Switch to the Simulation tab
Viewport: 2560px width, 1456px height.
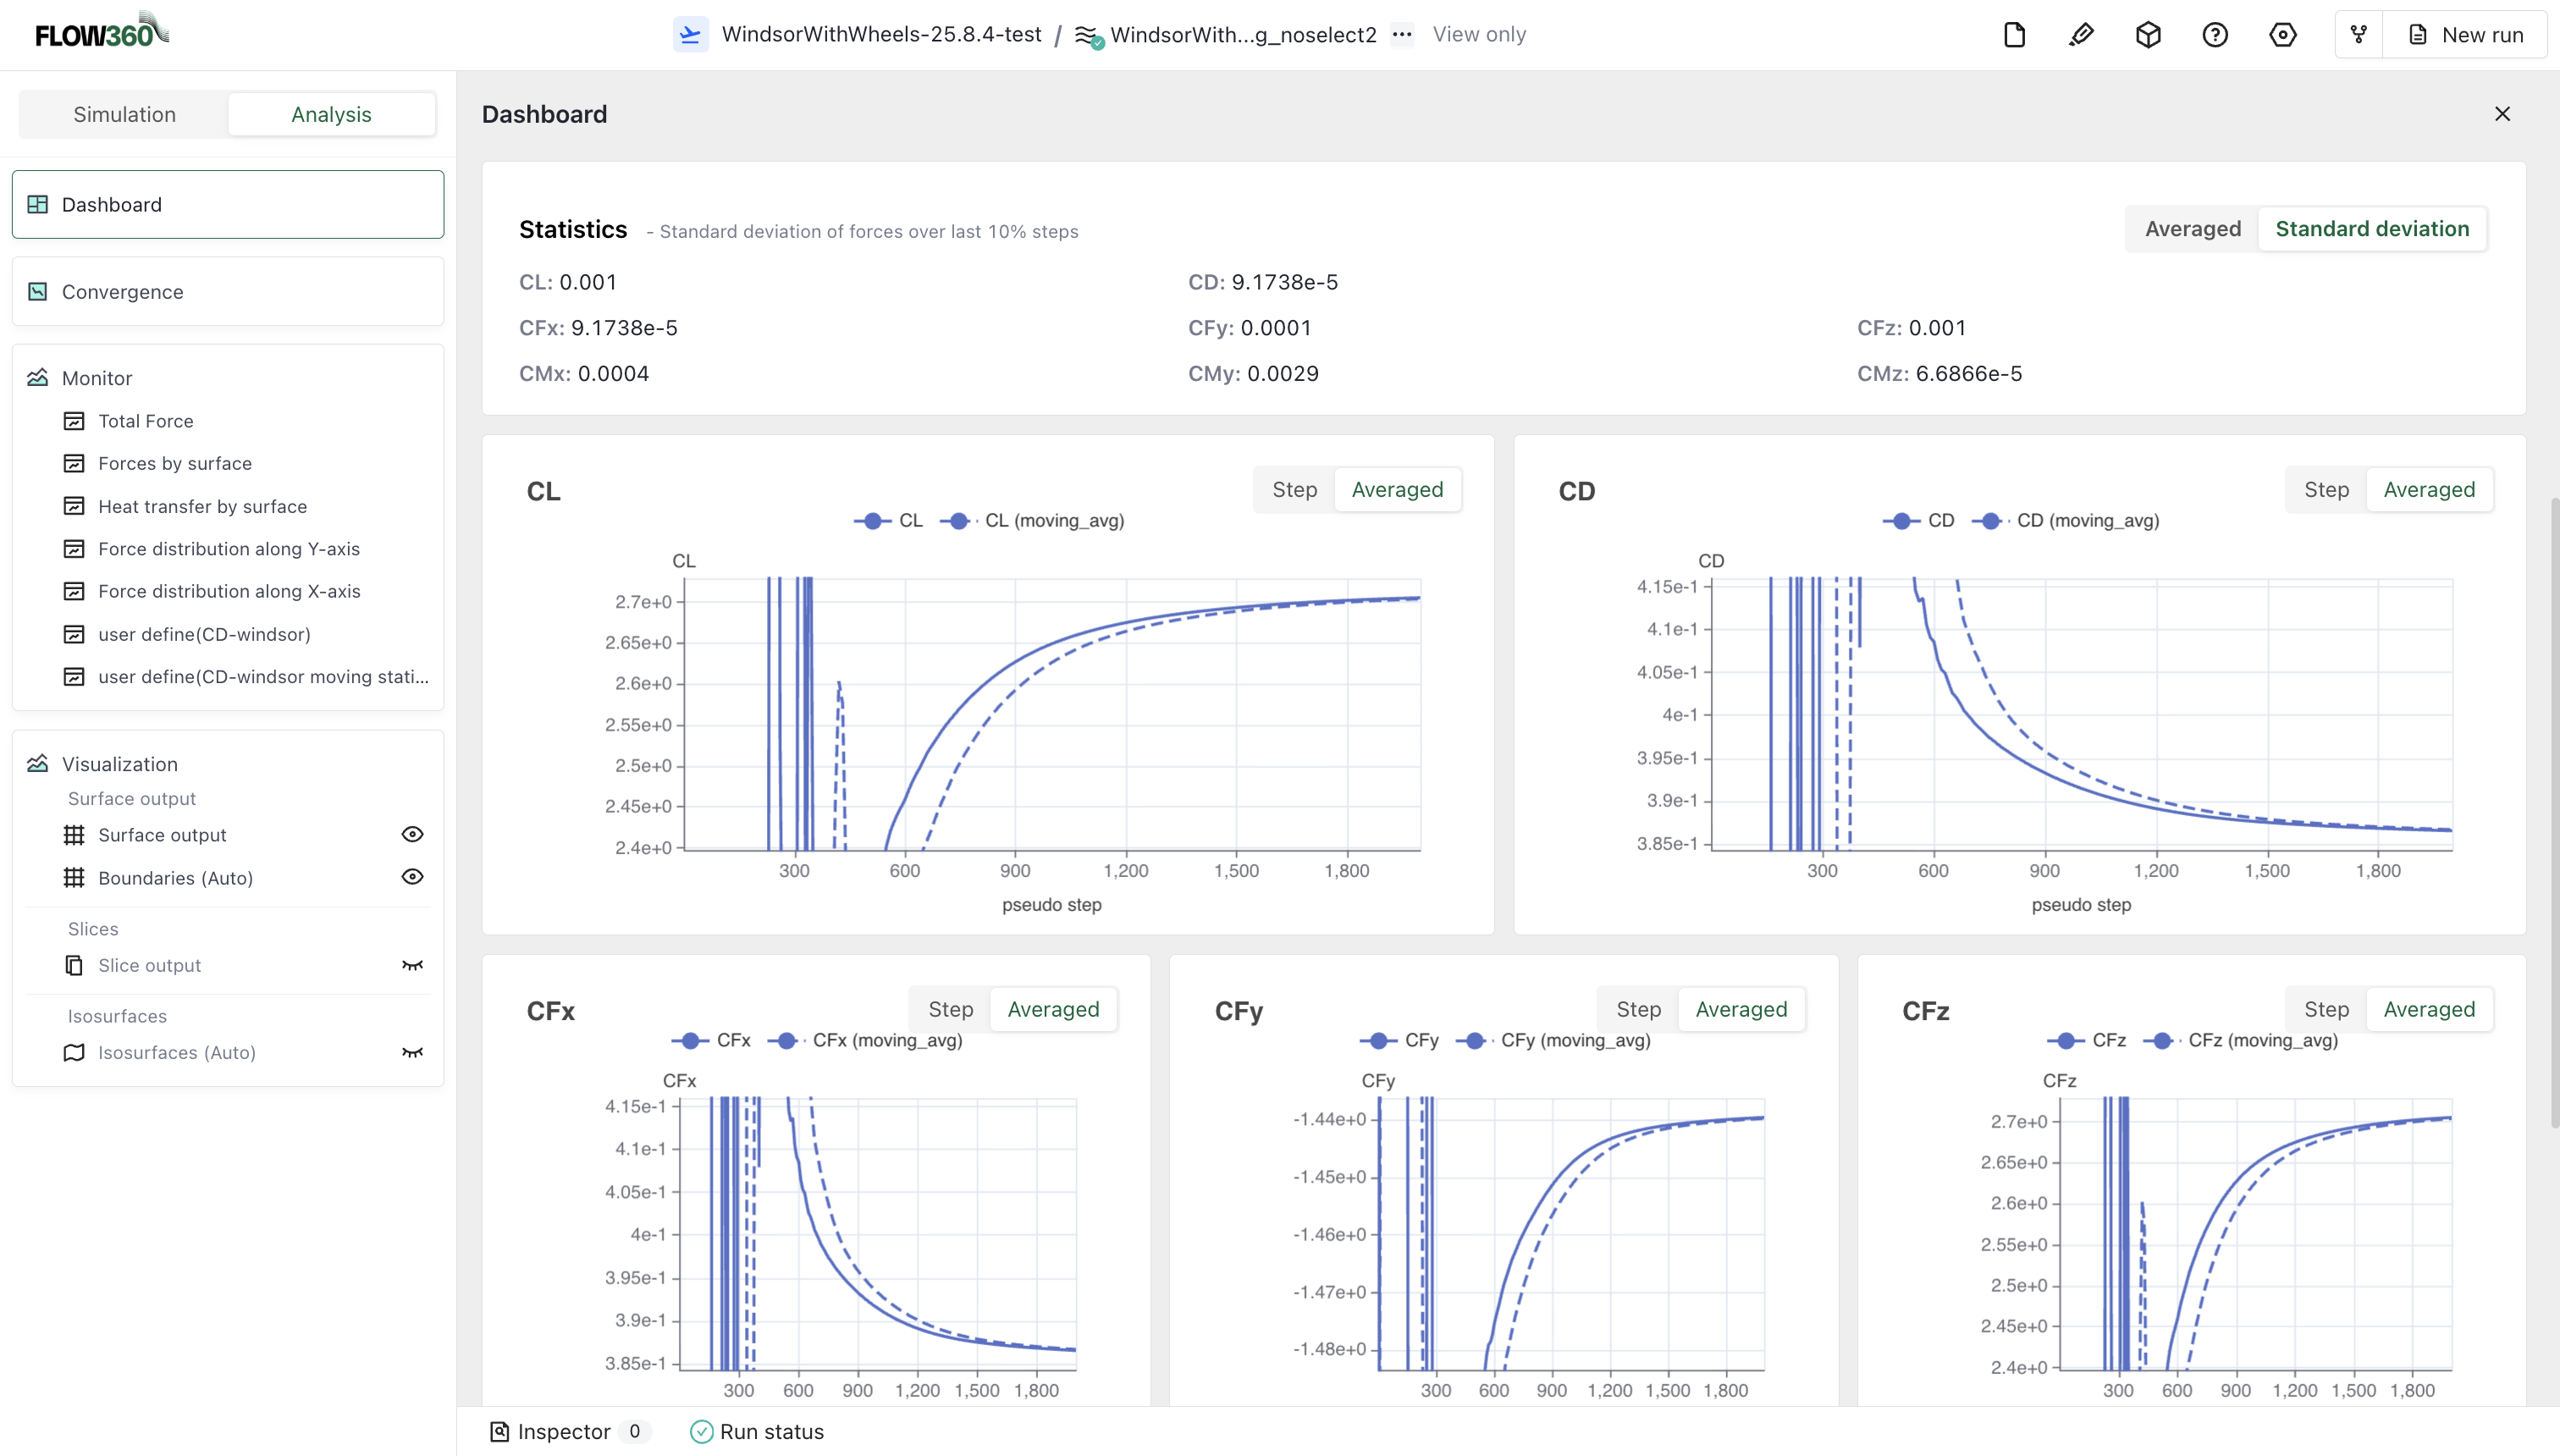point(123,113)
